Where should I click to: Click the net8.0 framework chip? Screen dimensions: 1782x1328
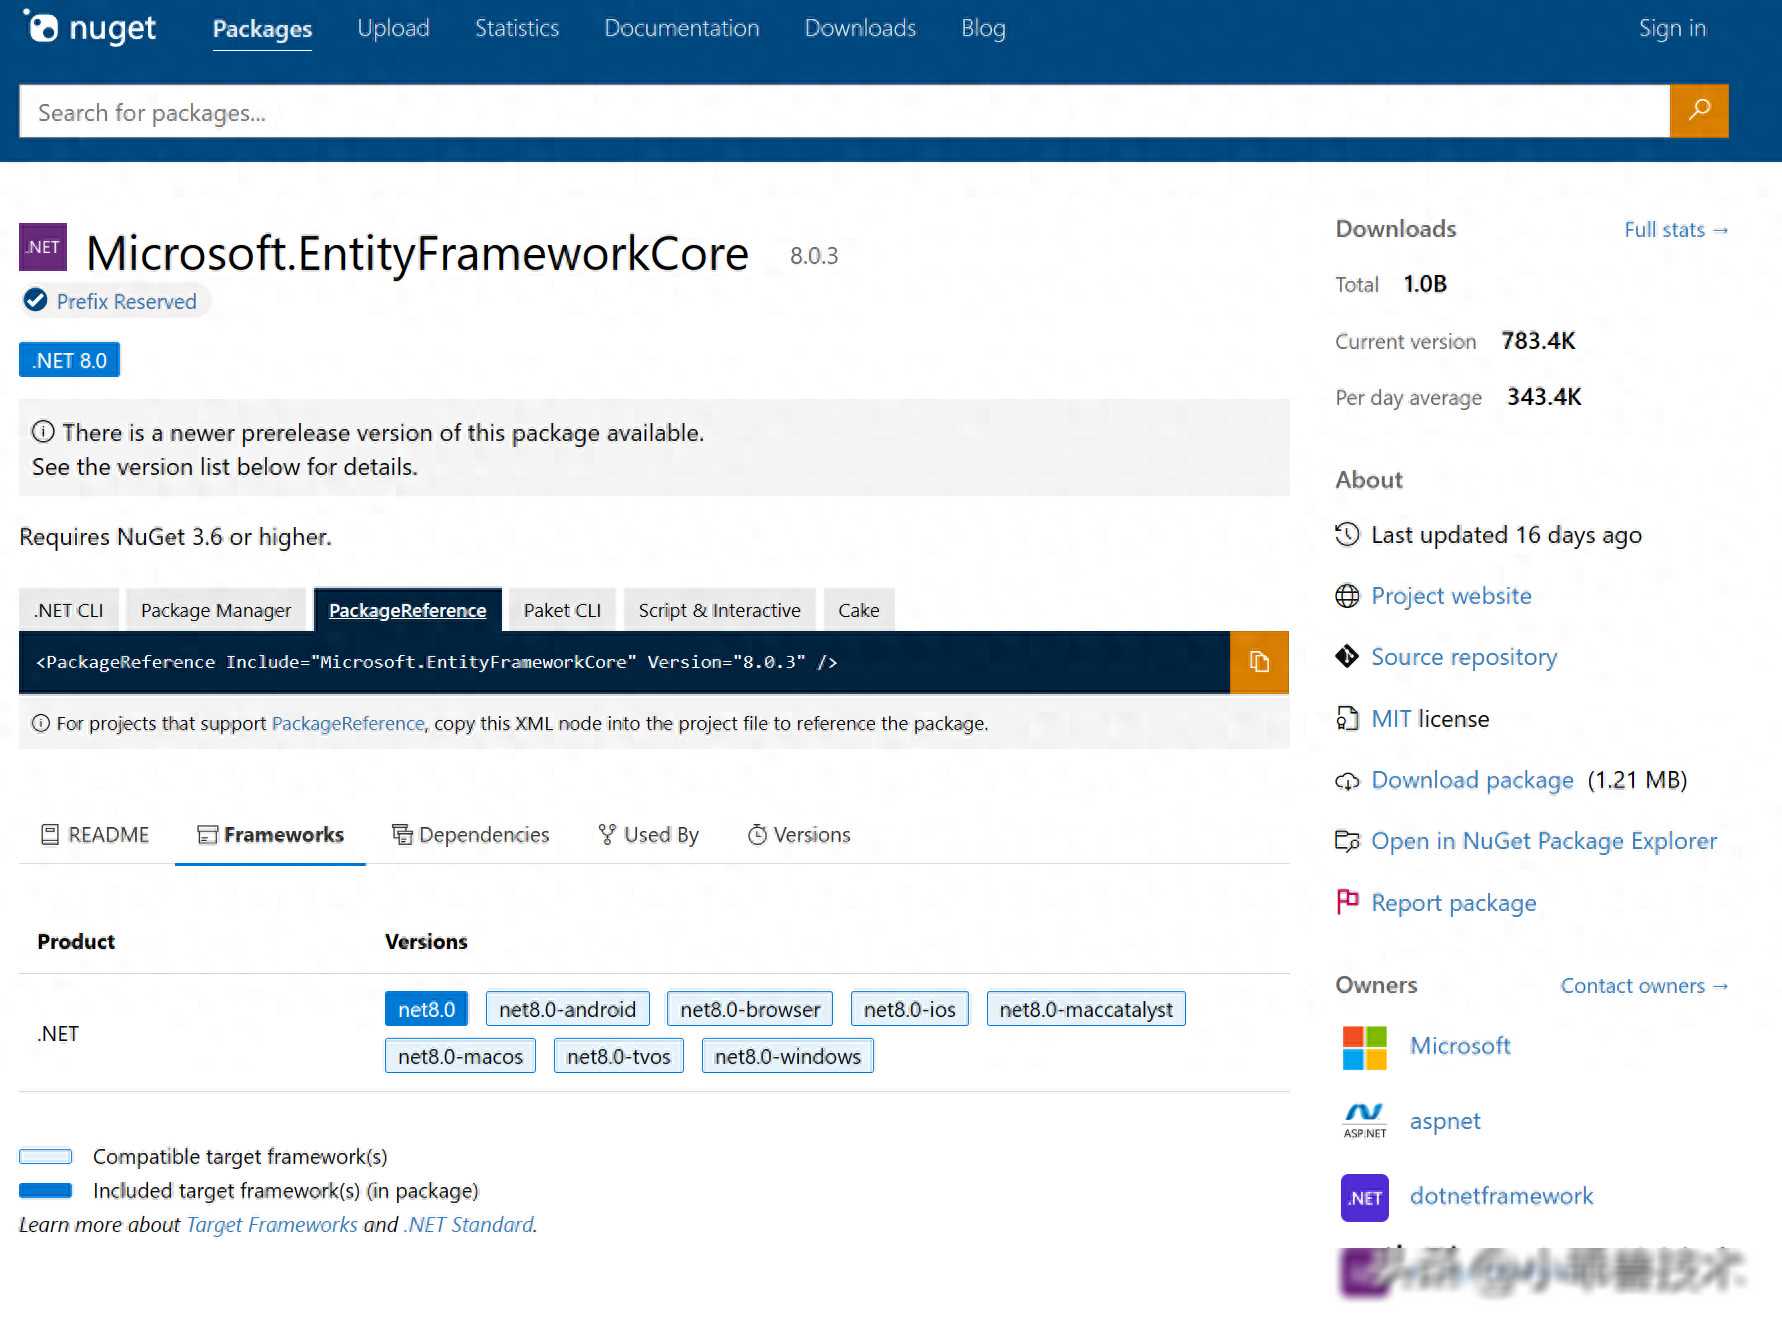(x=426, y=1009)
